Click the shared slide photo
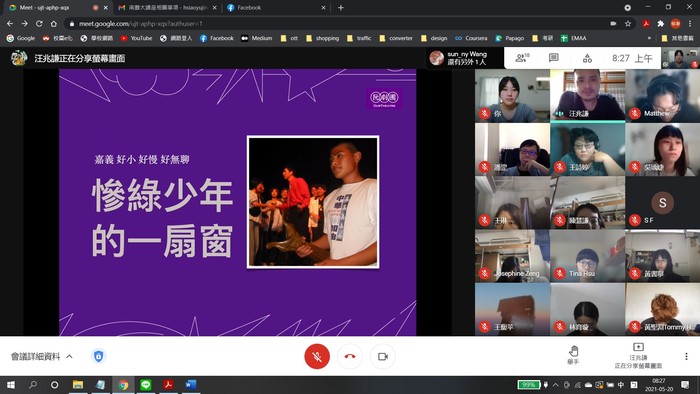This screenshot has width=700, height=394. click(313, 202)
